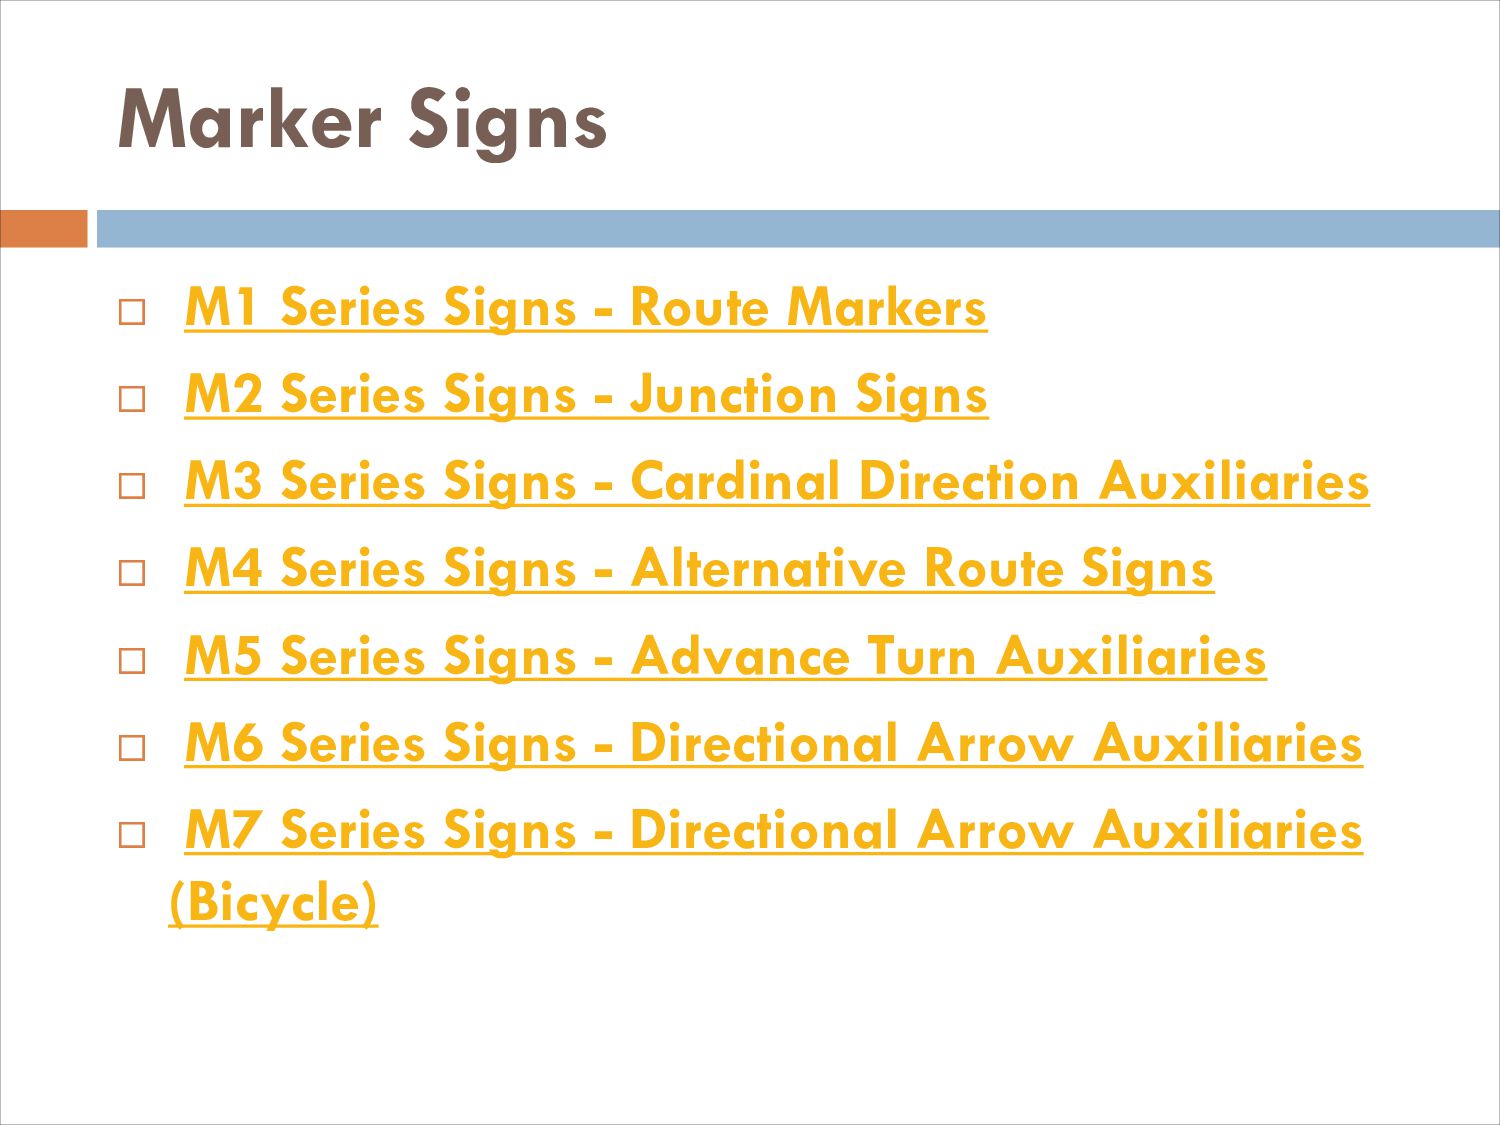Open the M6 Directional Arrow Auxiliaries link
Screen dimensions: 1500x1125
[773, 743]
